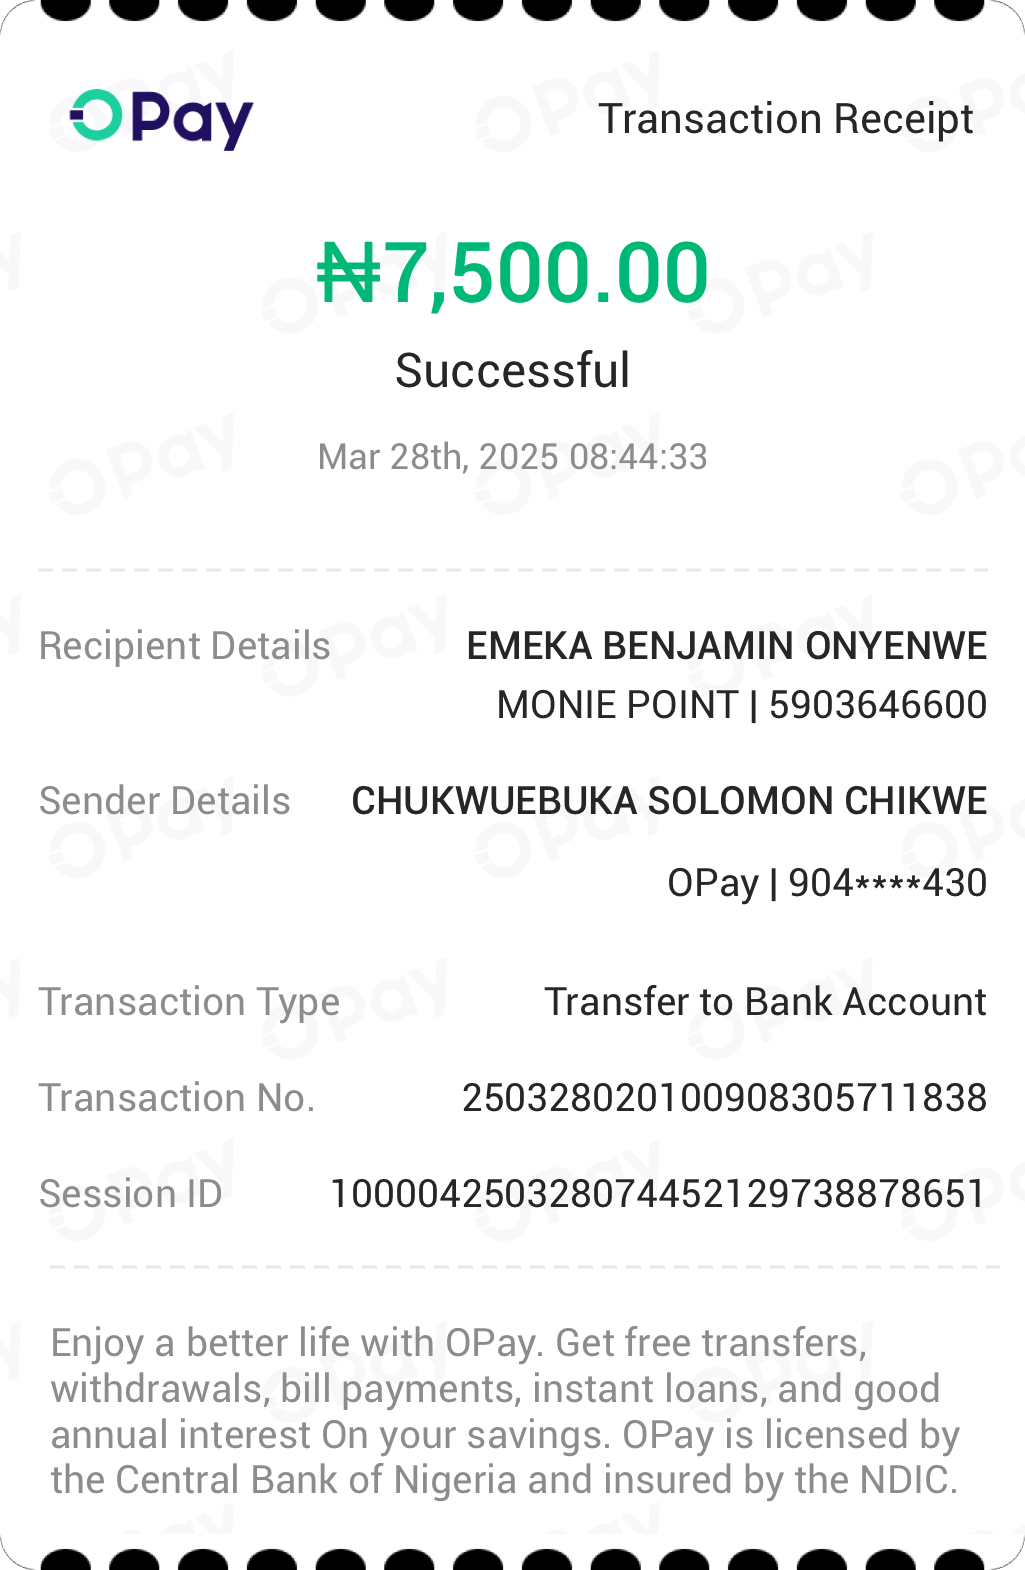Click the Successful status text
The width and height of the screenshot is (1025, 1570).
coord(512,371)
